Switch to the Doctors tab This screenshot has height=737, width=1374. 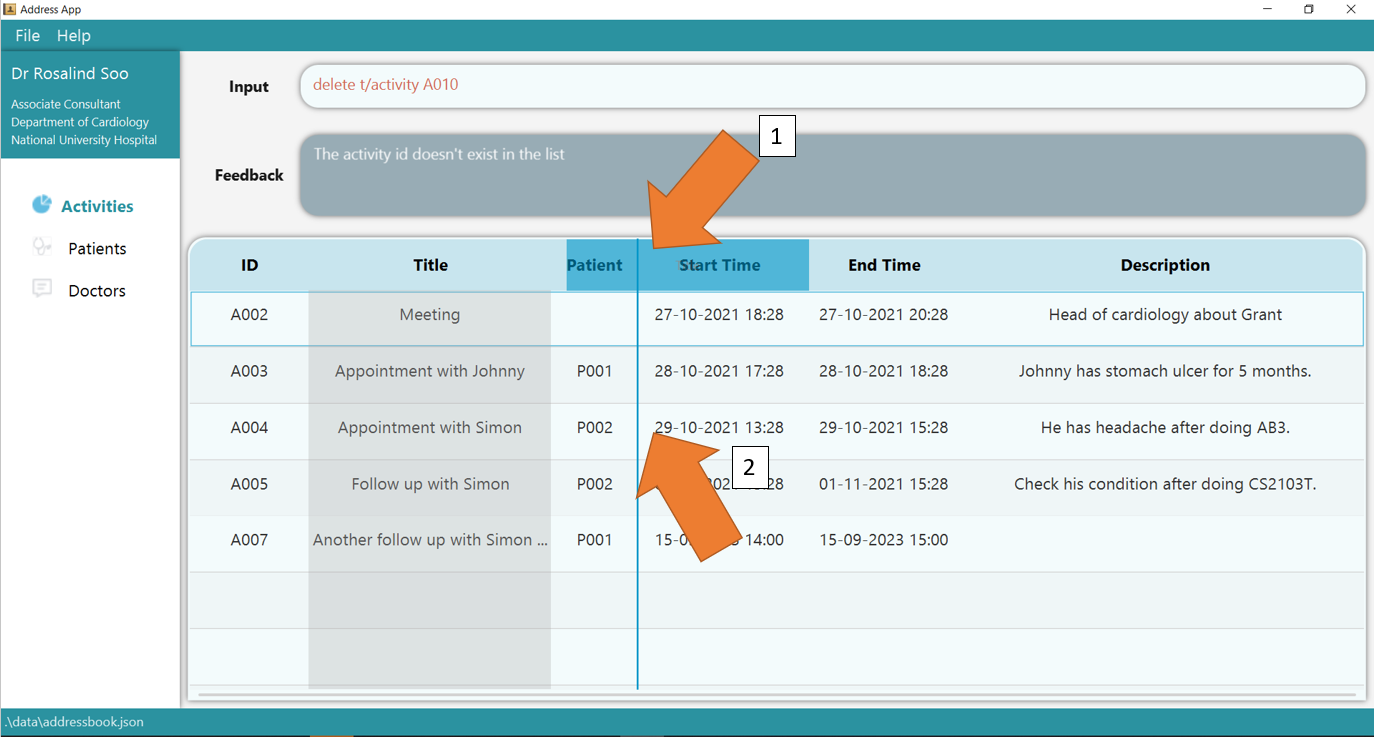point(97,291)
